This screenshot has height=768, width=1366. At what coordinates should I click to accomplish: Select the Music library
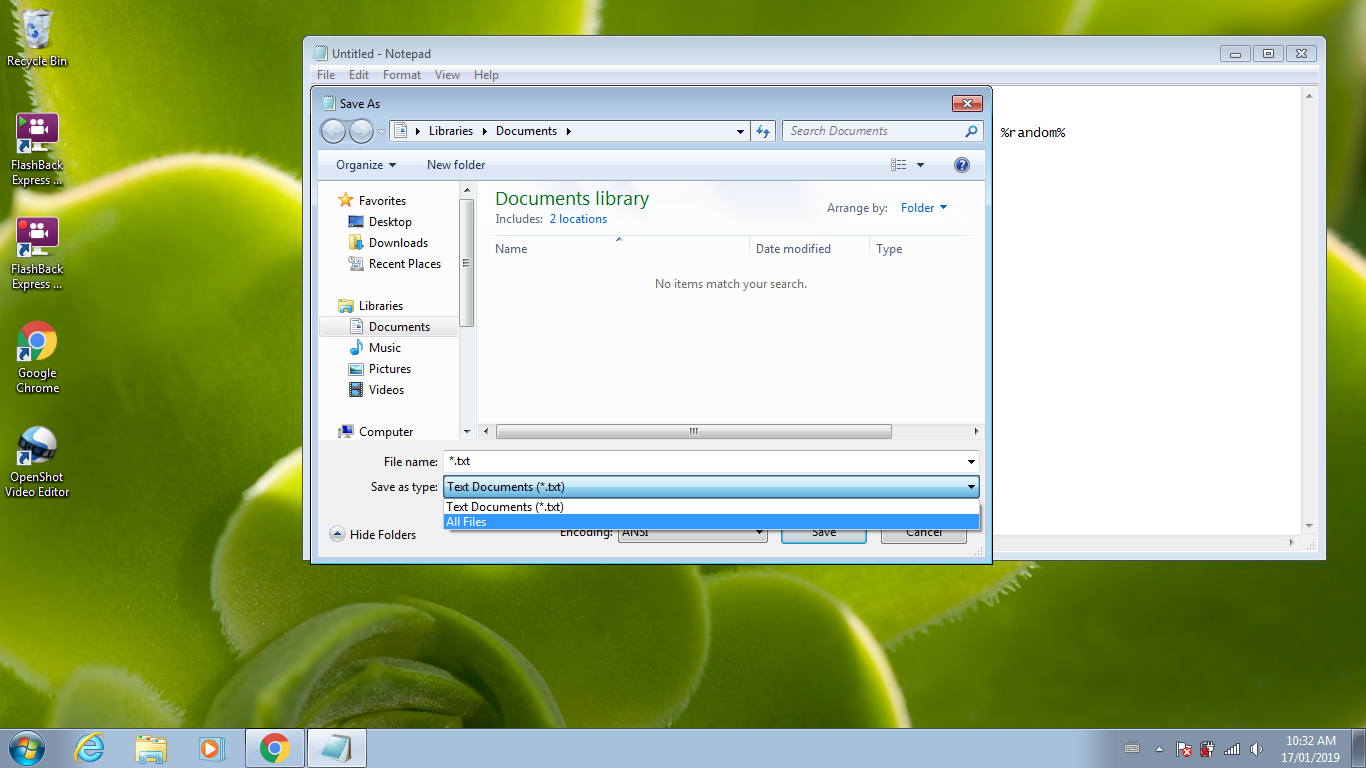pyautogui.click(x=384, y=348)
